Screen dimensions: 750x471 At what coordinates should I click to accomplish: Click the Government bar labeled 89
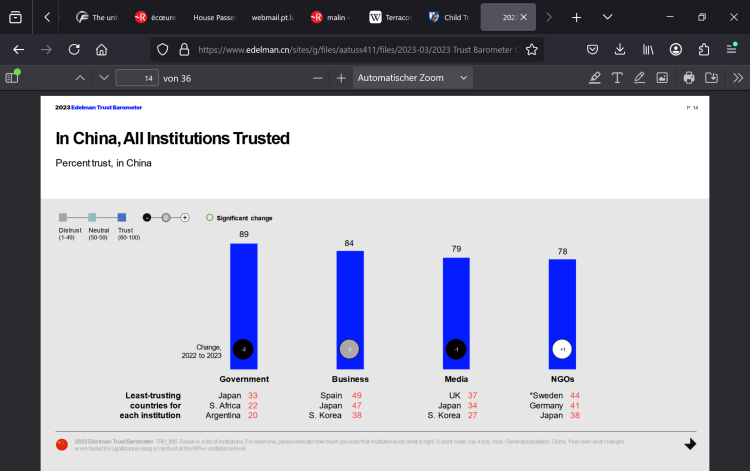[x=244, y=306]
